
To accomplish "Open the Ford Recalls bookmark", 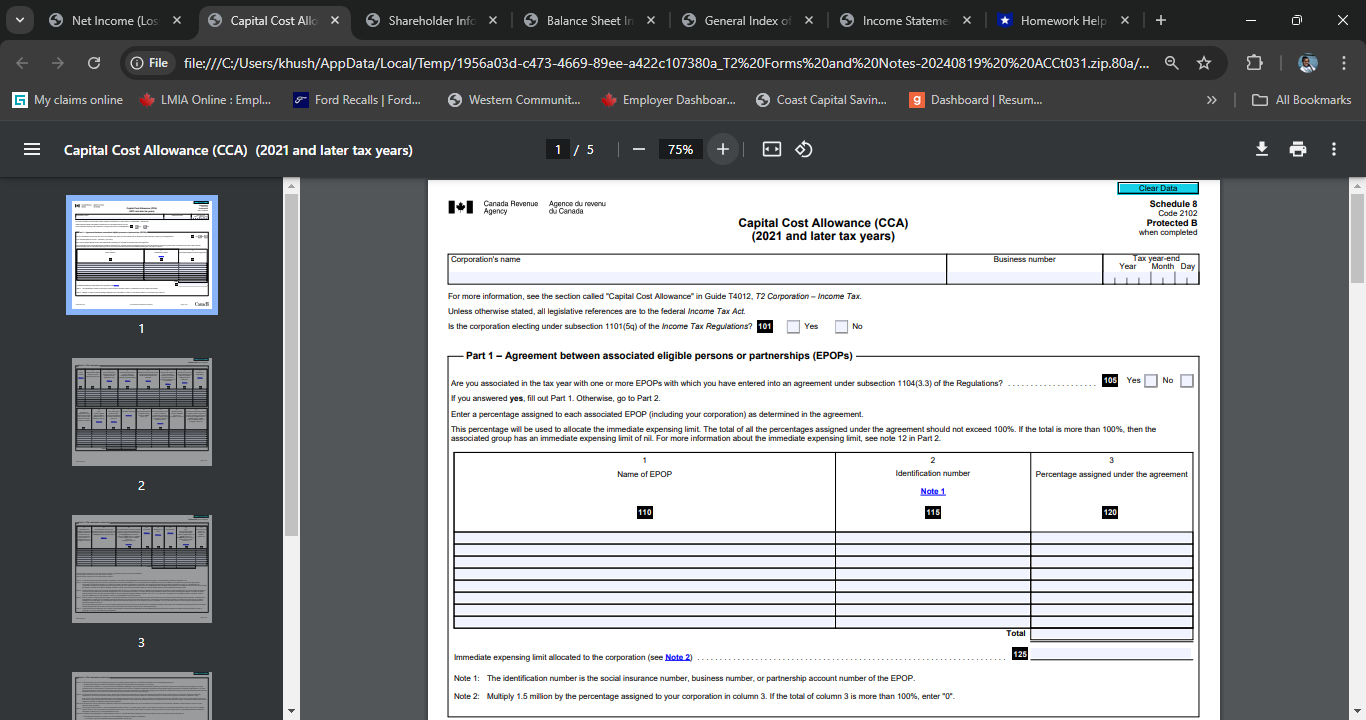I will [356, 100].
